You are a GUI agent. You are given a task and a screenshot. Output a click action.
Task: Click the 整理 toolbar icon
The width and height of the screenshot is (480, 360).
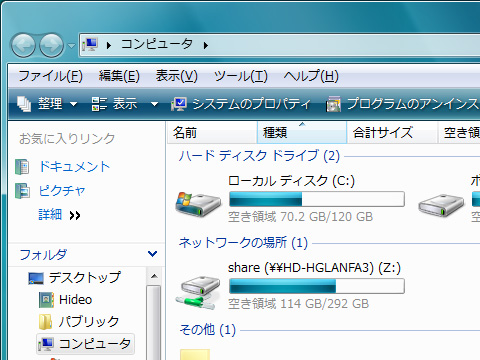(24, 104)
